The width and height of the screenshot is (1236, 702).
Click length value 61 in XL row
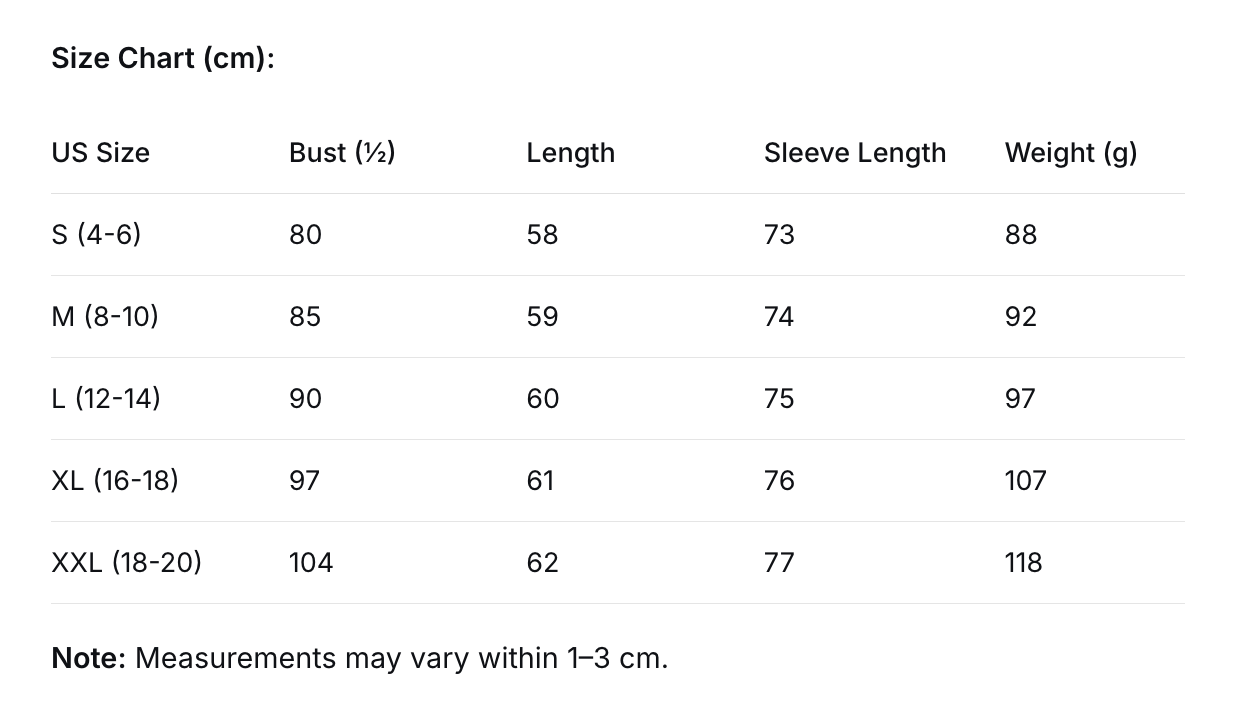[x=540, y=481]
